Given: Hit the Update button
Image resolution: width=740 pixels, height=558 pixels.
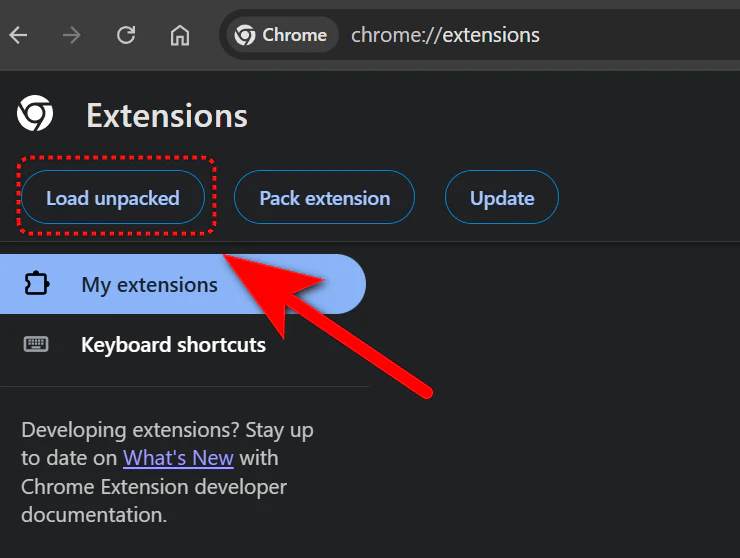Looking at the screenshot, I should 501,198.
